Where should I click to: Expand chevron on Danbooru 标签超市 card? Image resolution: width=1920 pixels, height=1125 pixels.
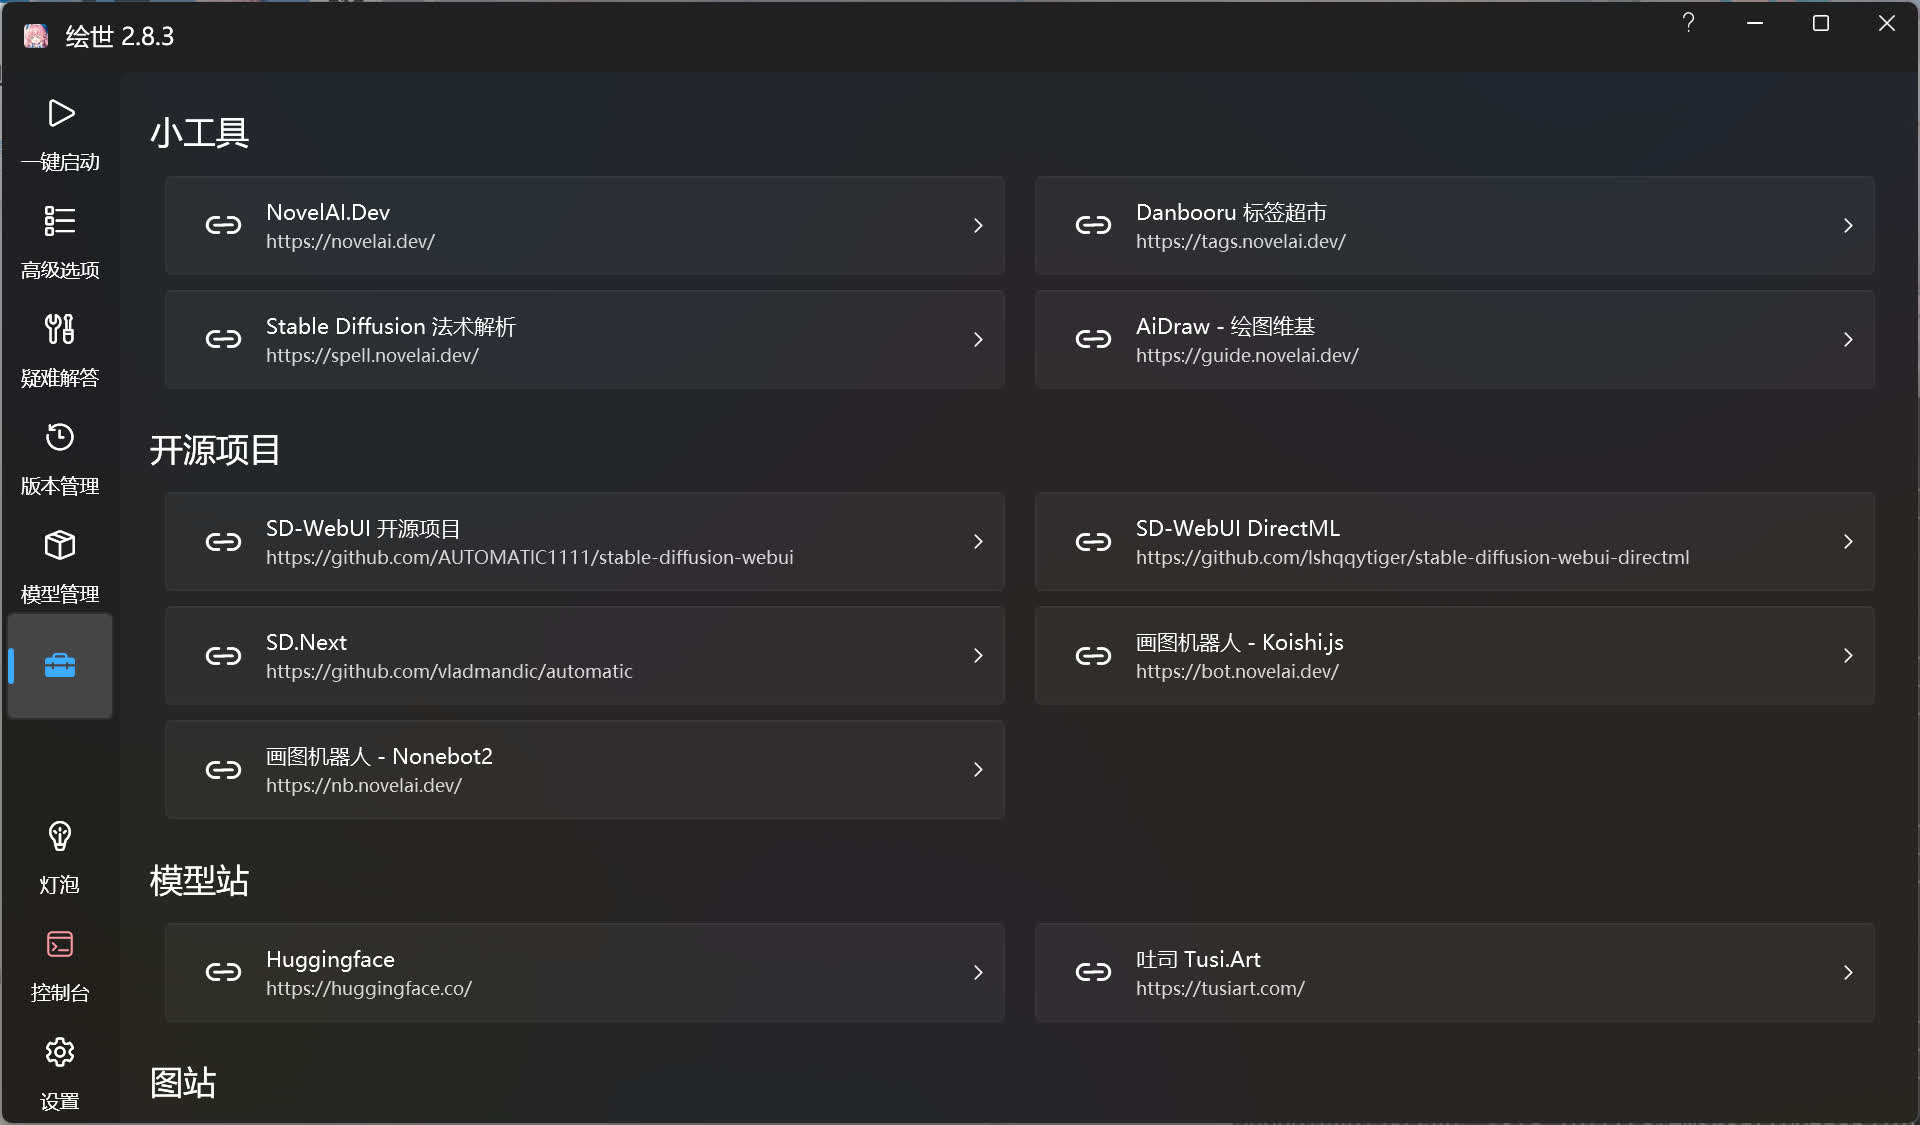pyautogui.click(x=1847, y=226)
